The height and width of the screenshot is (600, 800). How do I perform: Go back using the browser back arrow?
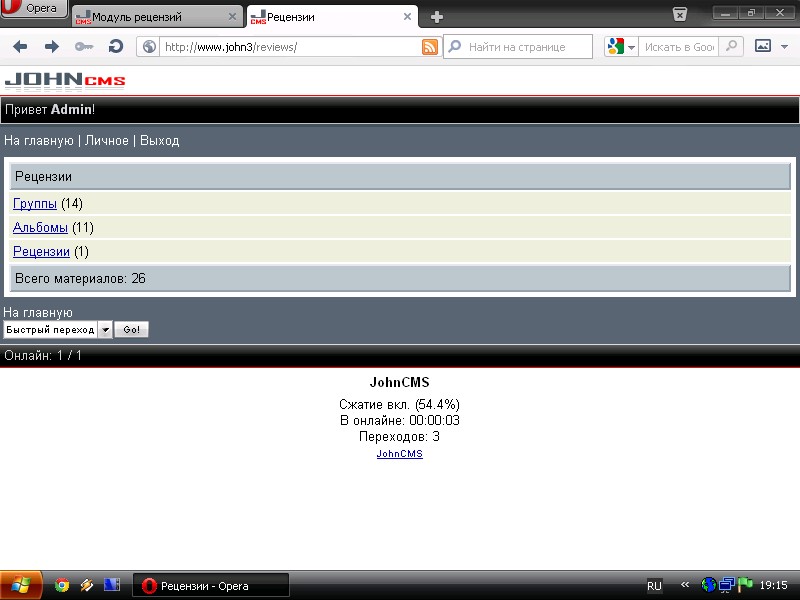tap(20, 47)
